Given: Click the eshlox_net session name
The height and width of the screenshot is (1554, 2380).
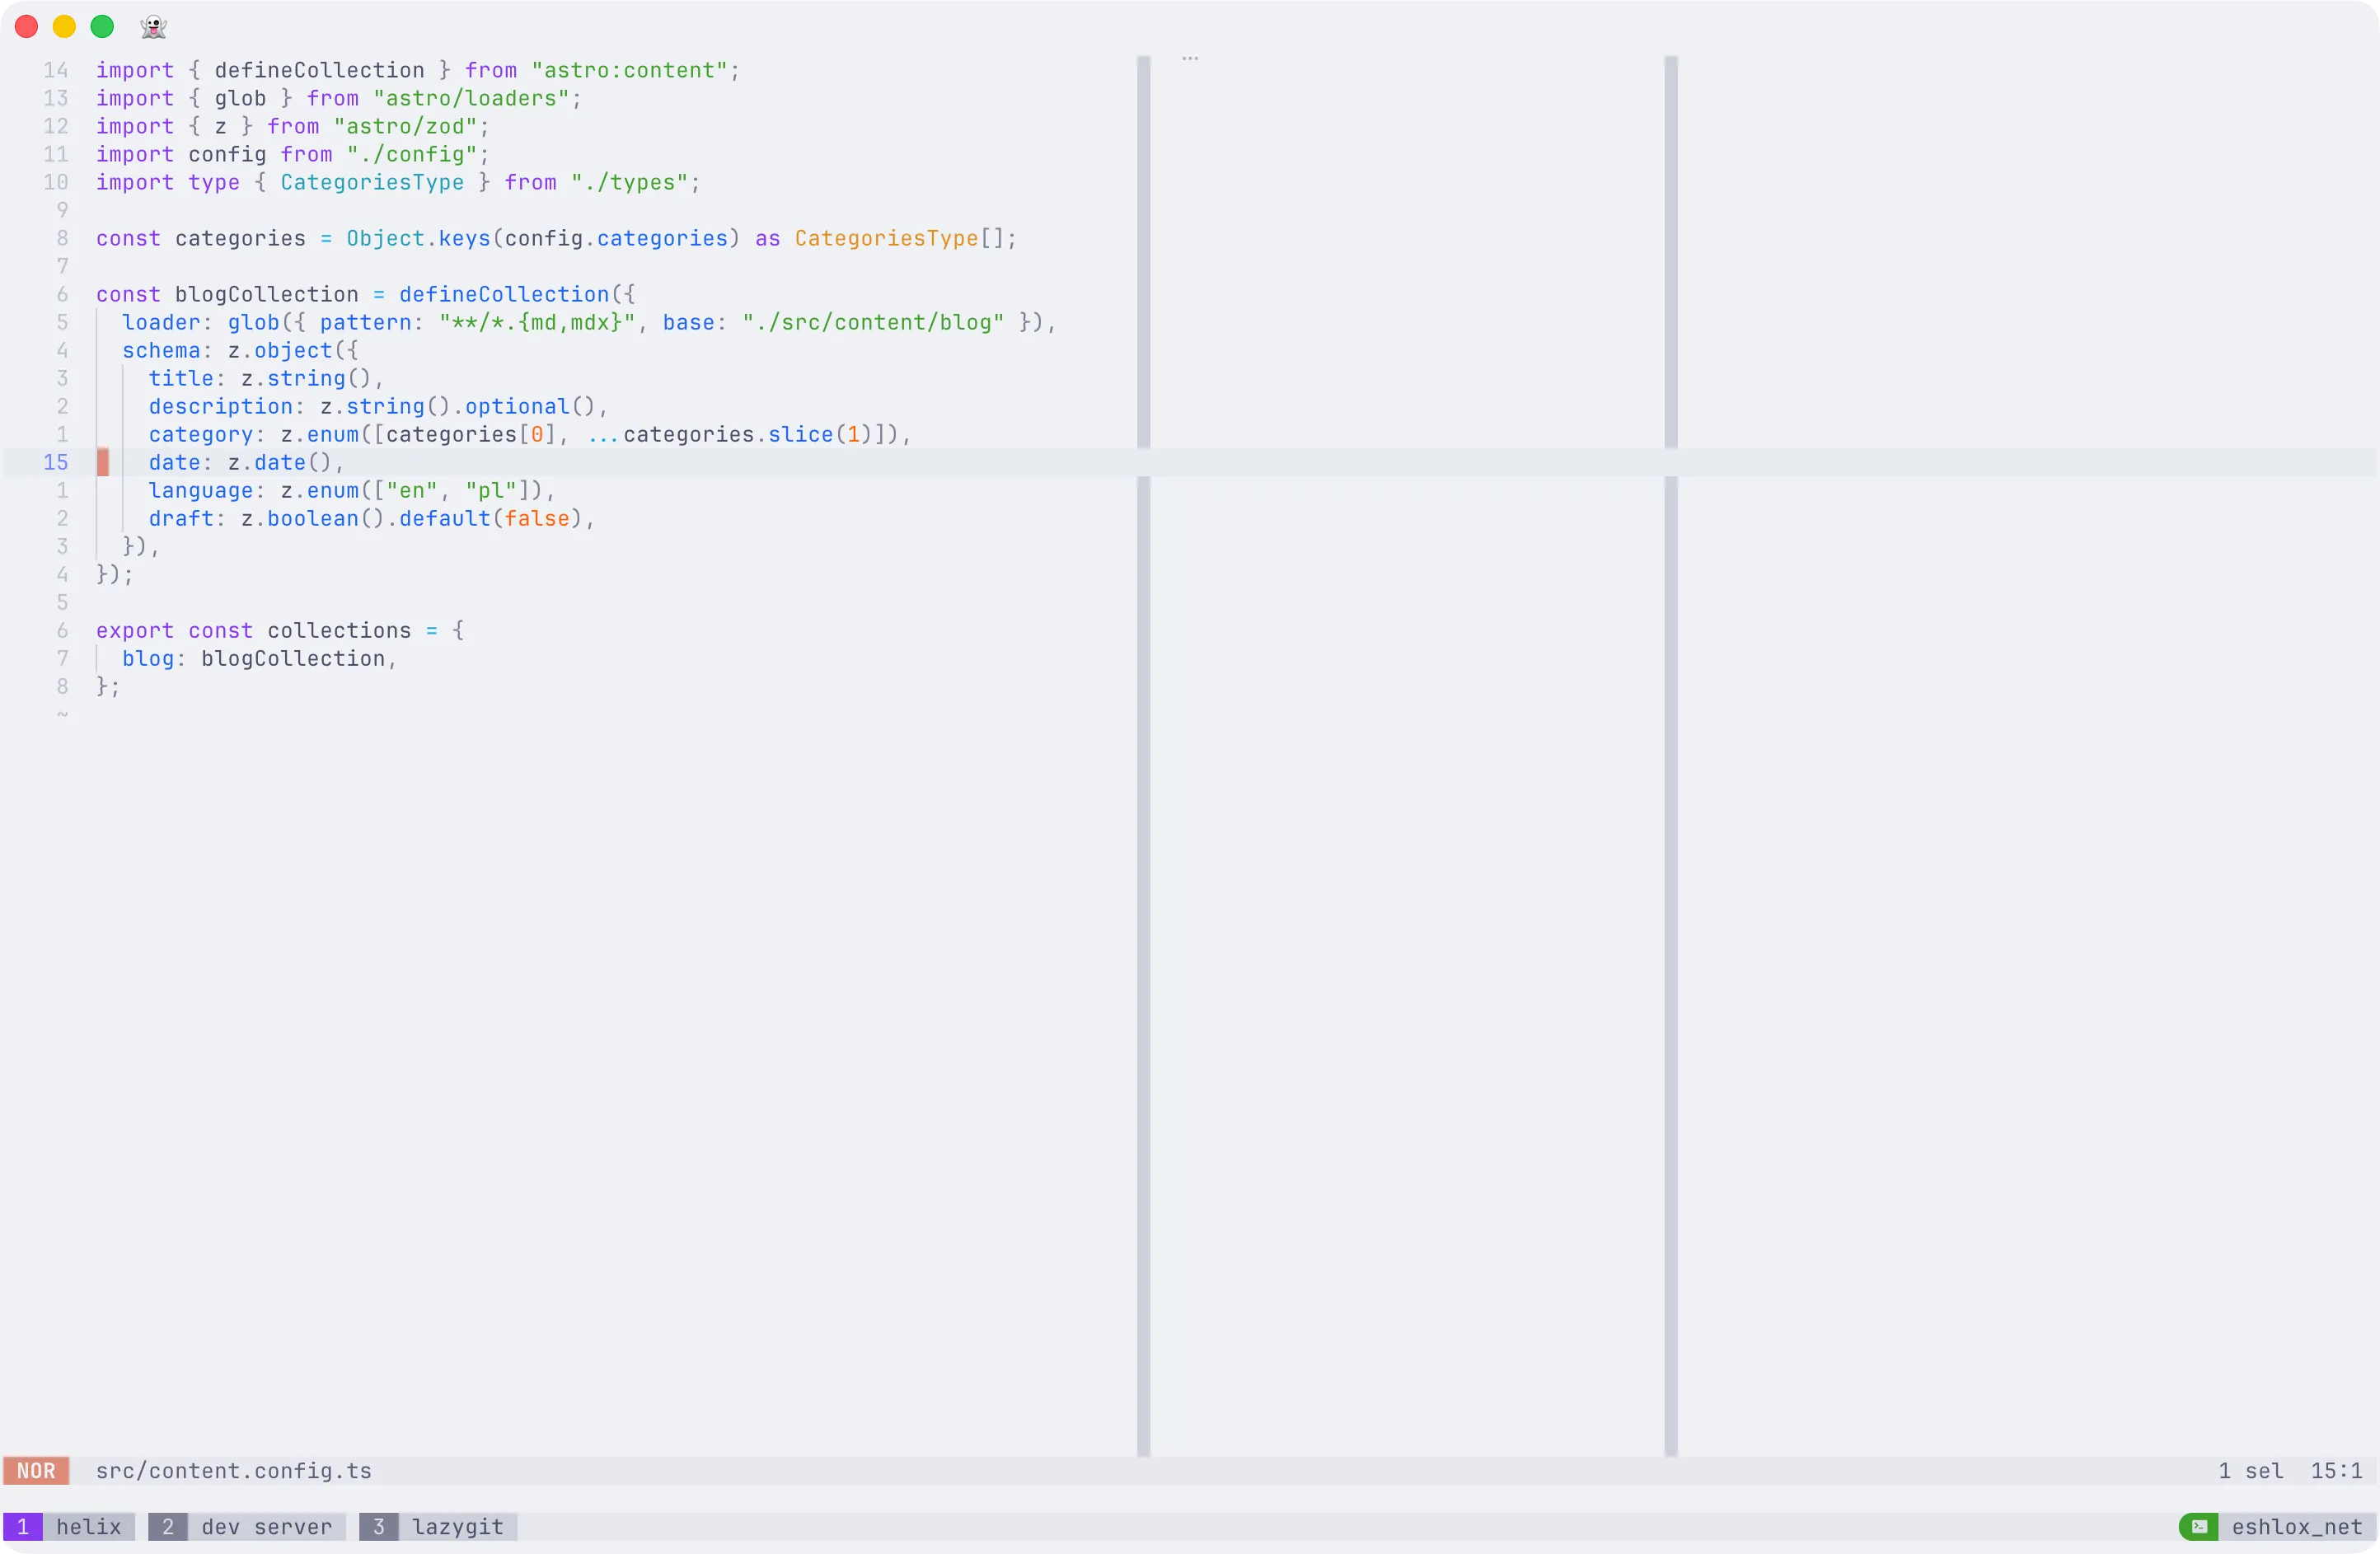Looking at the screenshot, I should point(2297,1527).
